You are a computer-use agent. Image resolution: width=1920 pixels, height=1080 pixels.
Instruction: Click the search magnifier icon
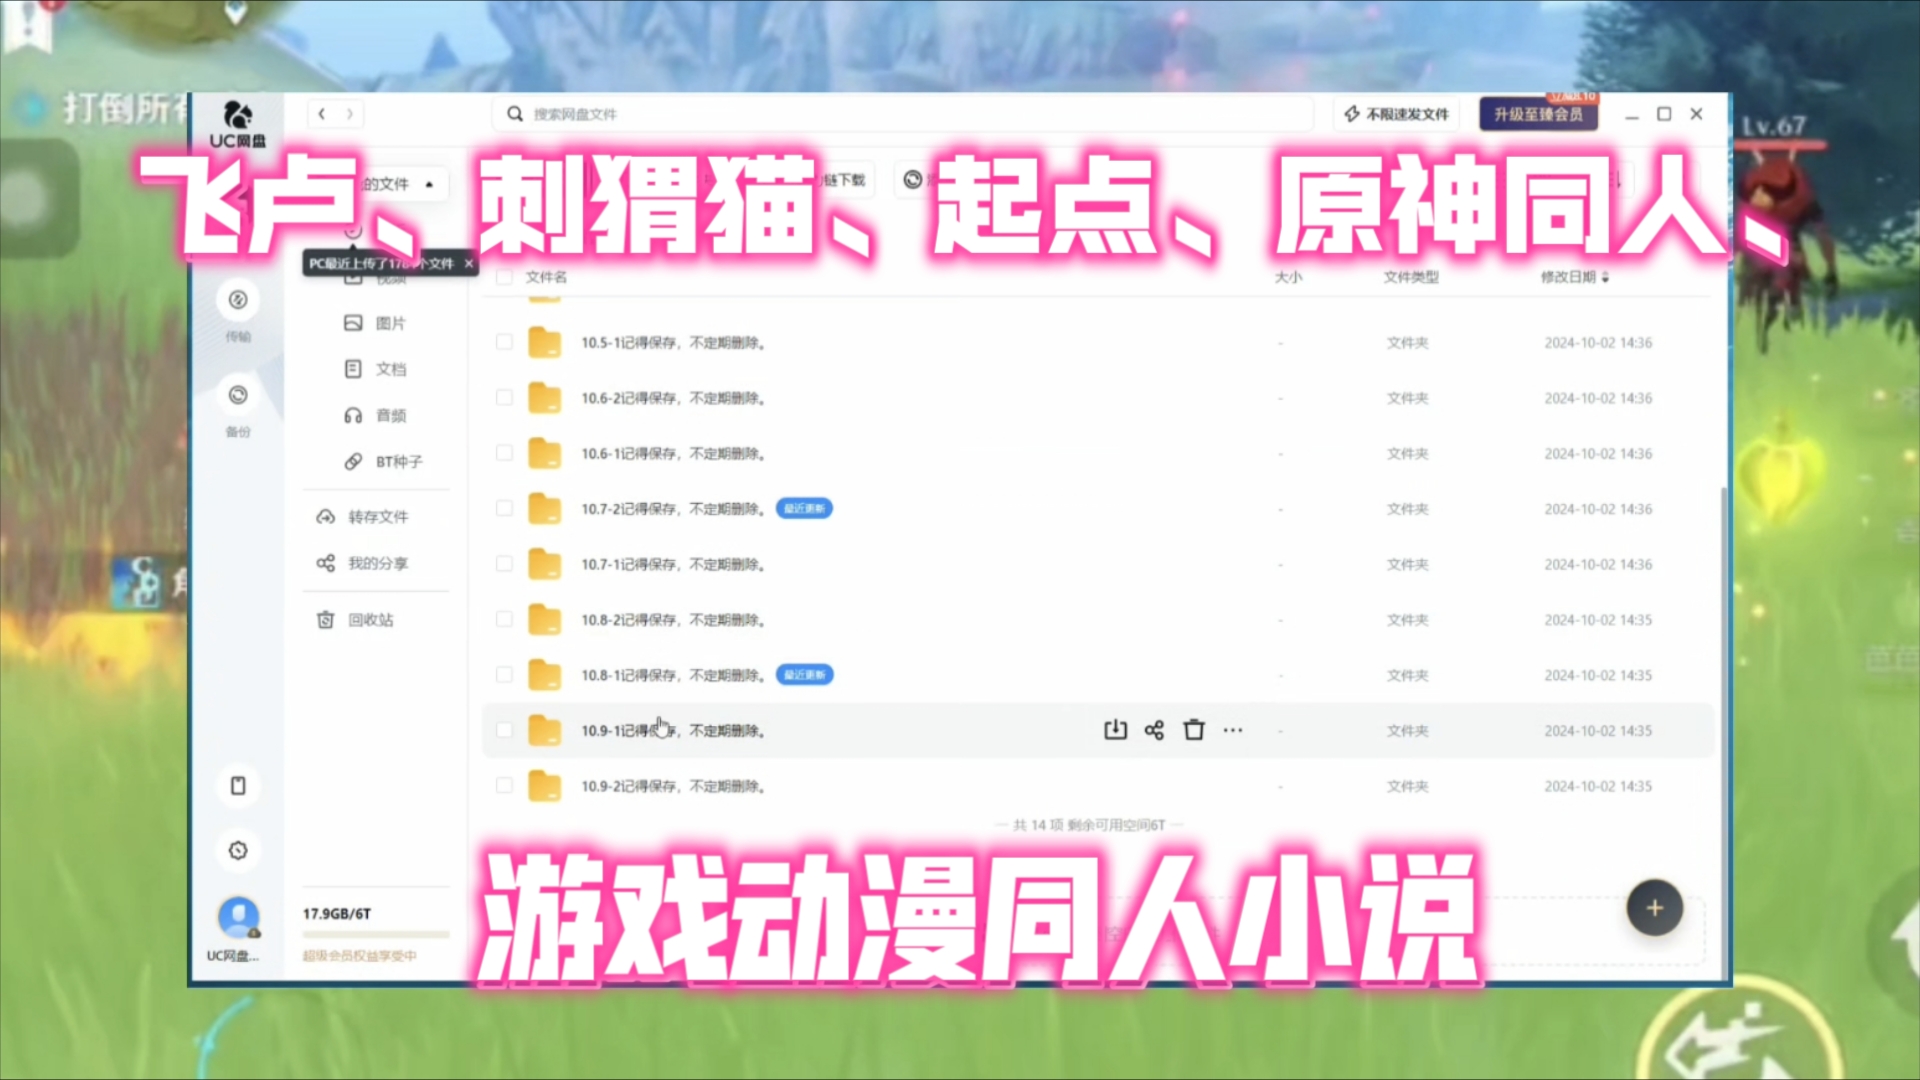click(x=515, y=114)
